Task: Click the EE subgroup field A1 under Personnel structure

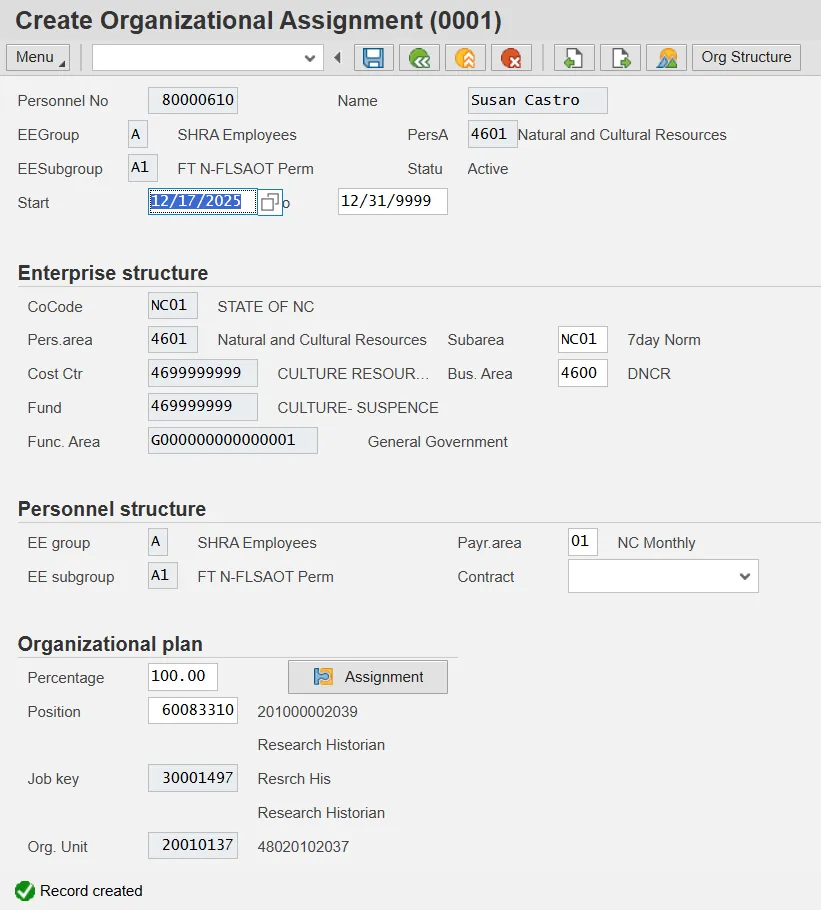Action: click(163, 576)
